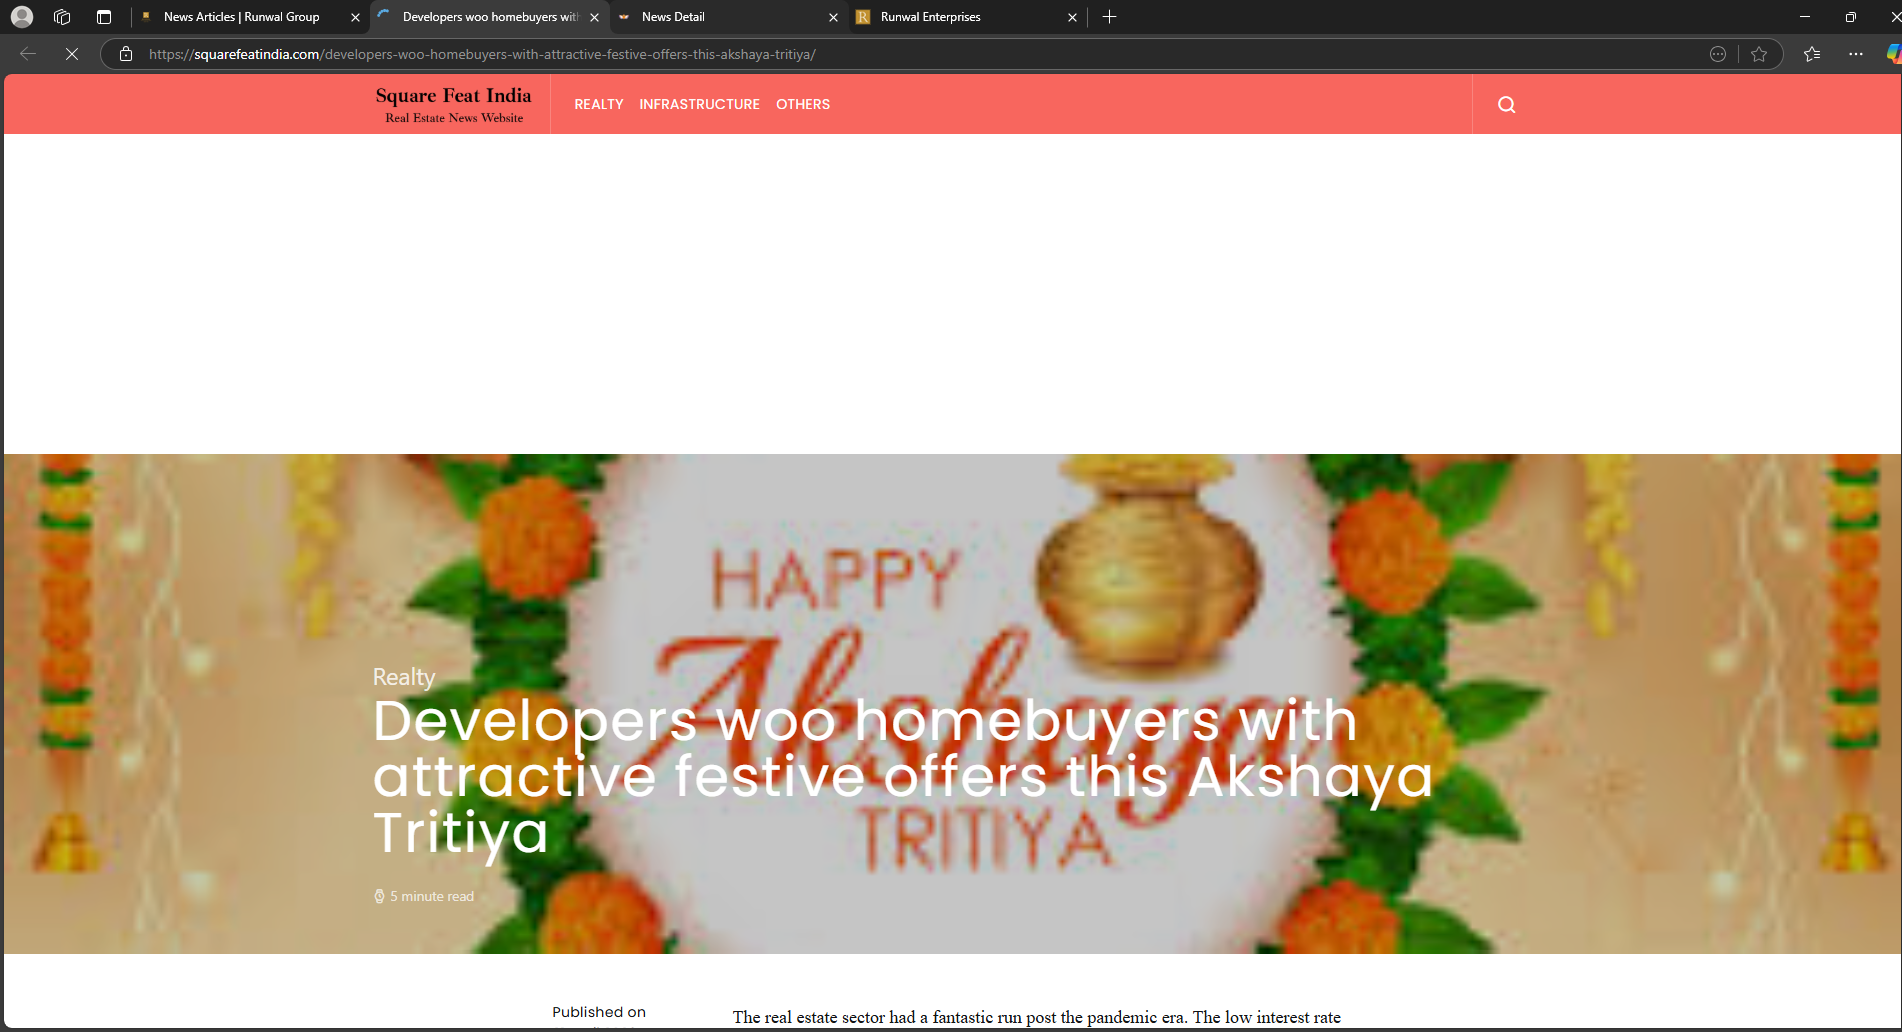View site information via the lock icon
The height and width of the screenshot is (1032, 1902).
click(x=126, y=54)
